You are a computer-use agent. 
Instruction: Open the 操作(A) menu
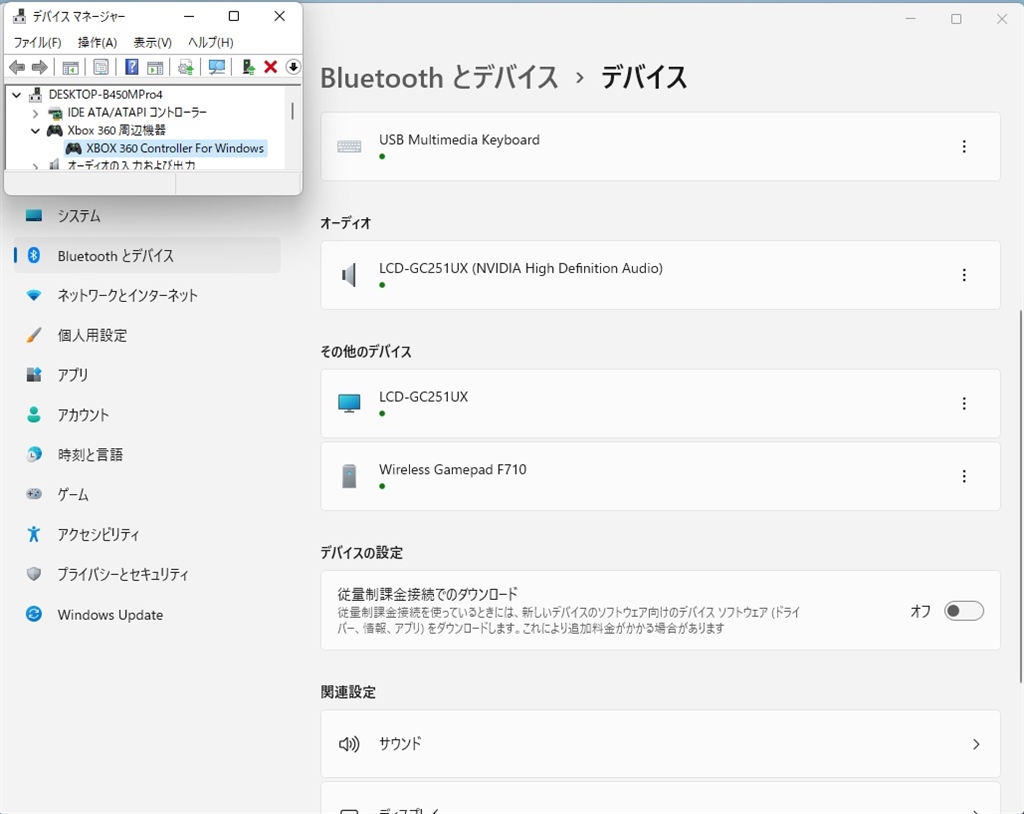97,42
